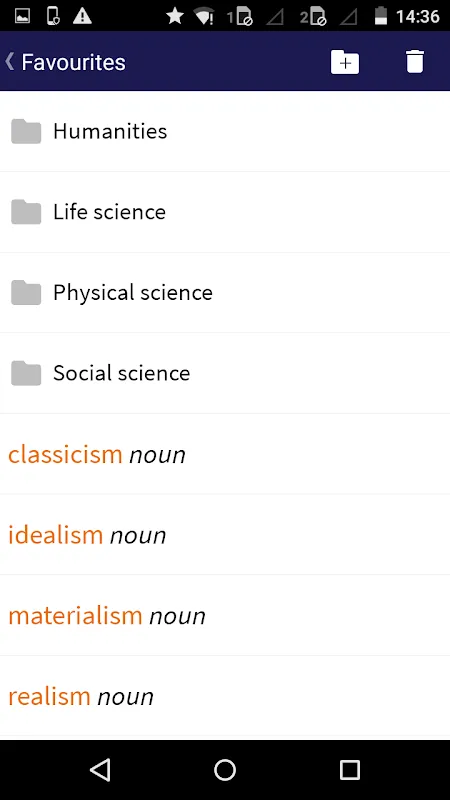Open the classicism noun entry
The height and width of the screenshot is (800, 450).
point(225,454)
